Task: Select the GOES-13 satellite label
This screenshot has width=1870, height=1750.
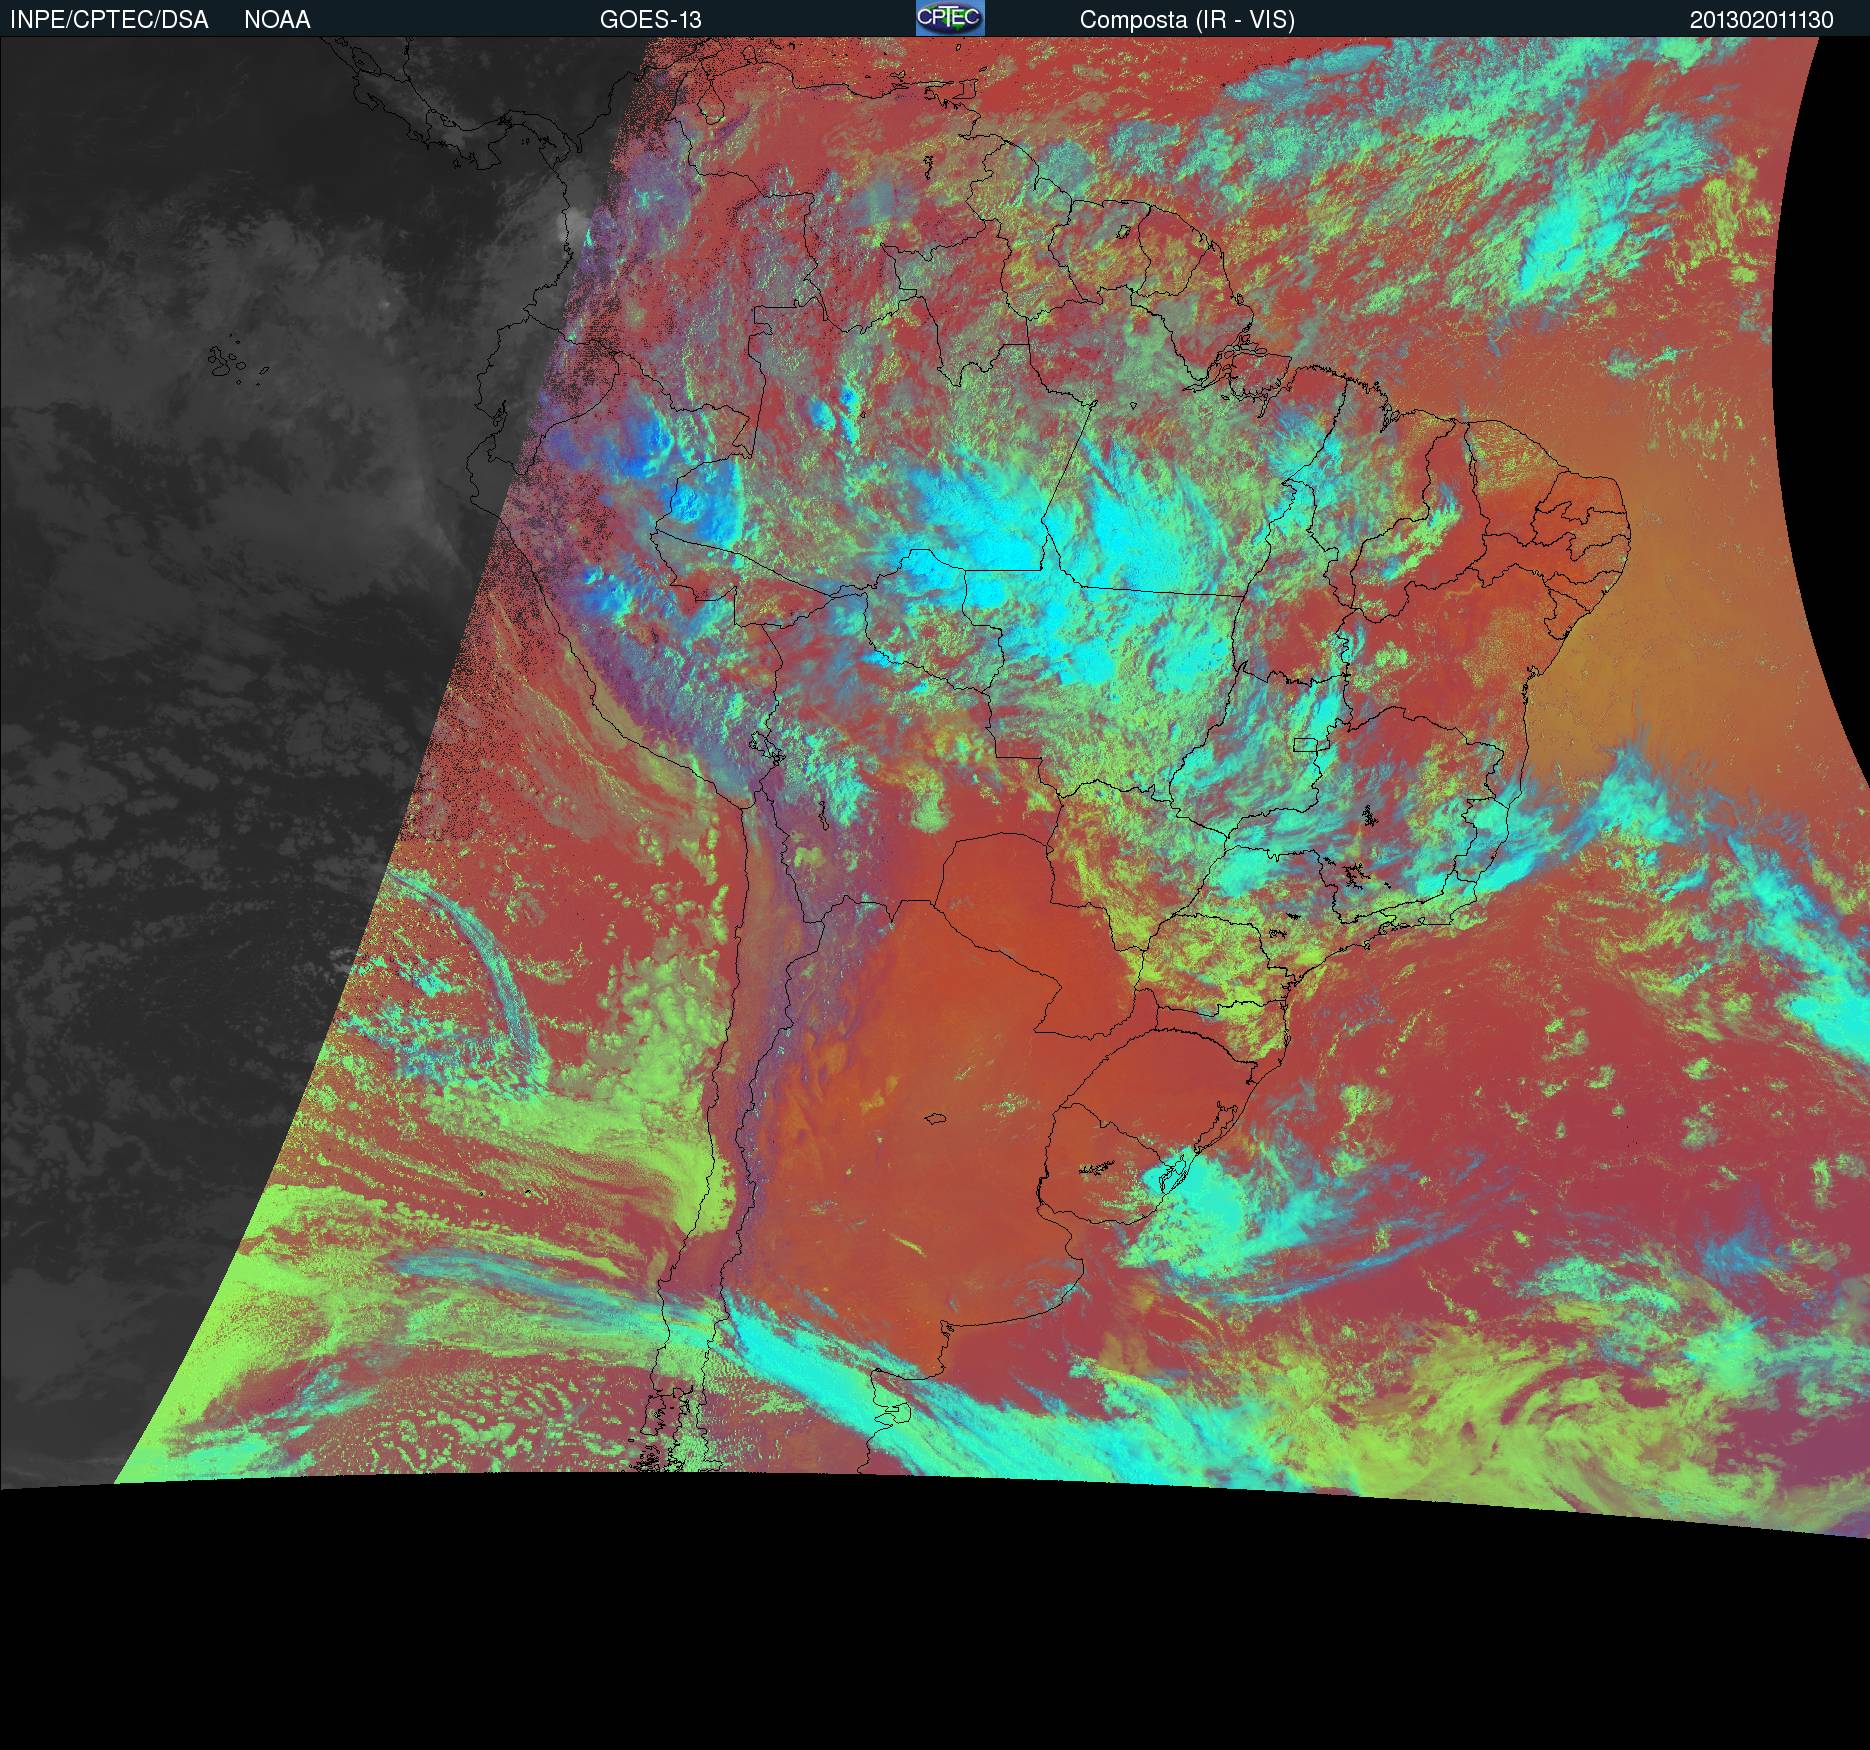Action: pos(650,20)
